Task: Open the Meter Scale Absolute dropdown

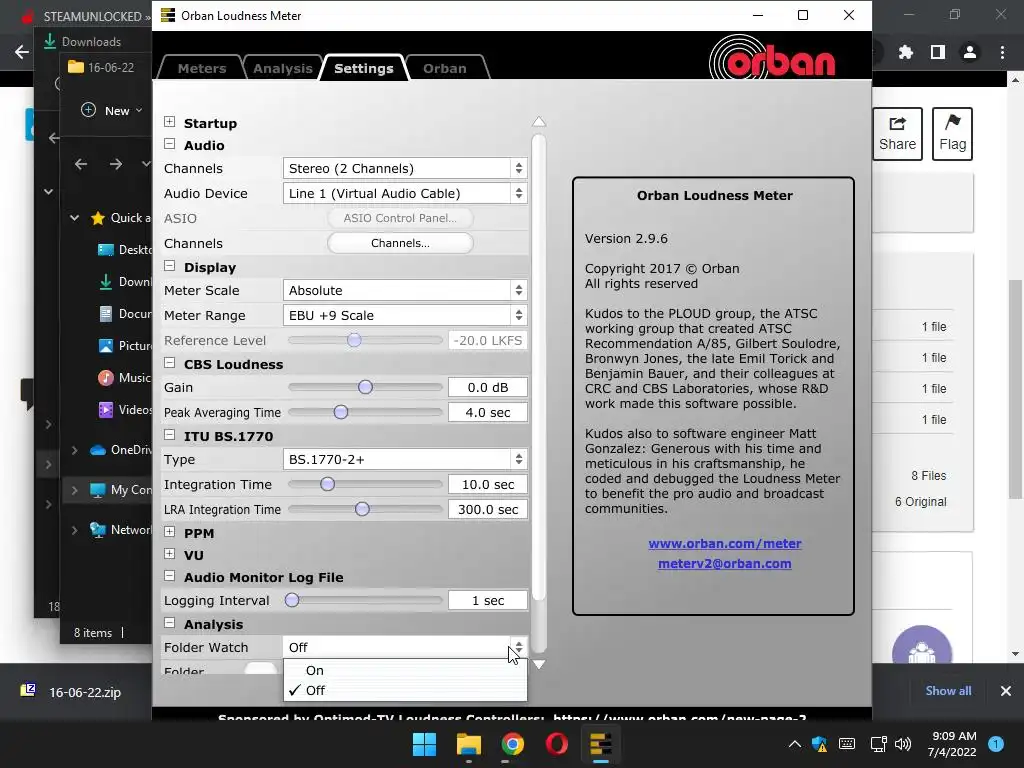Action: point(405,291)
